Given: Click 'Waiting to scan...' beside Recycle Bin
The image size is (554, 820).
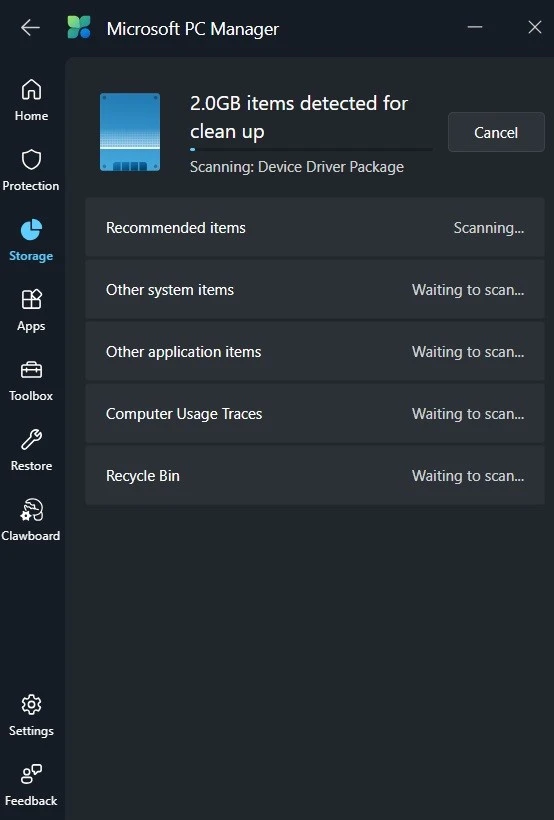Looking at the screenshot, I should click(468, 476).
